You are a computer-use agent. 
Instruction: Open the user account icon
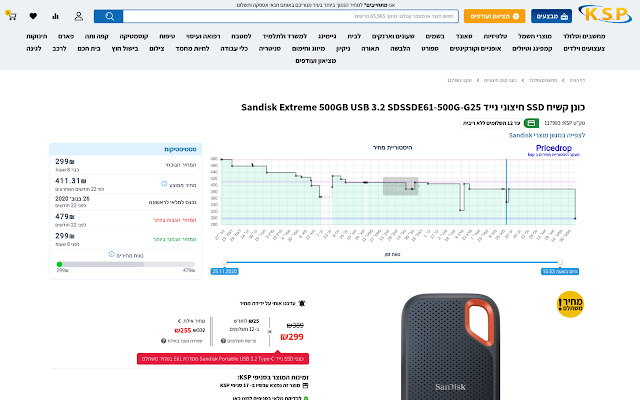click(79, 16)
